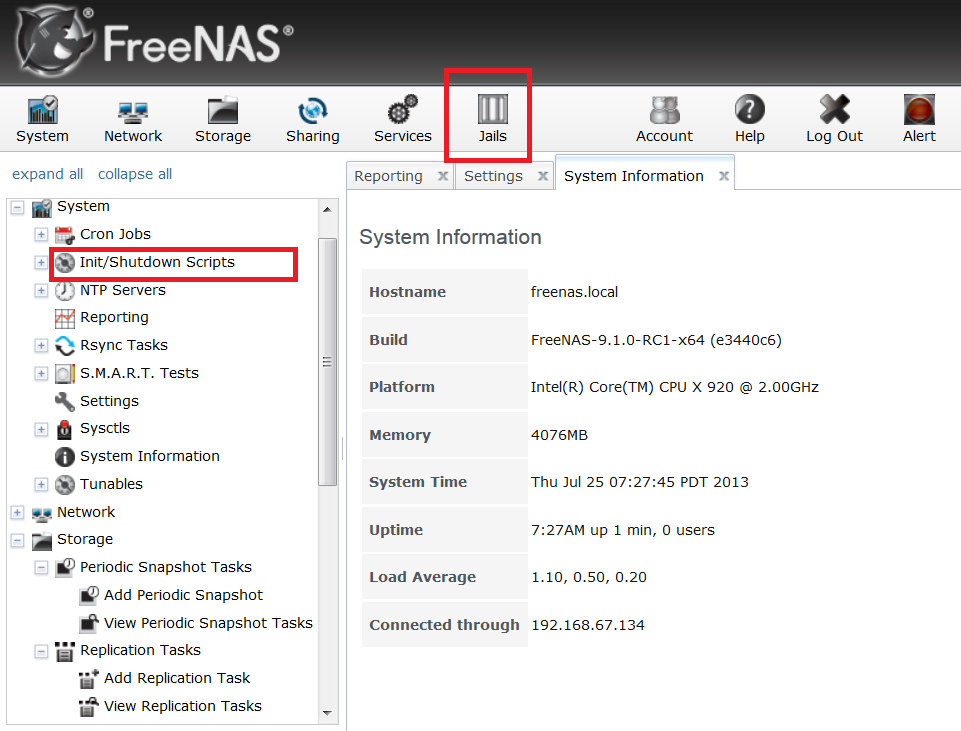Click the 'expand all' link
The height and width of the screenshot is (731, 961).
47,174
